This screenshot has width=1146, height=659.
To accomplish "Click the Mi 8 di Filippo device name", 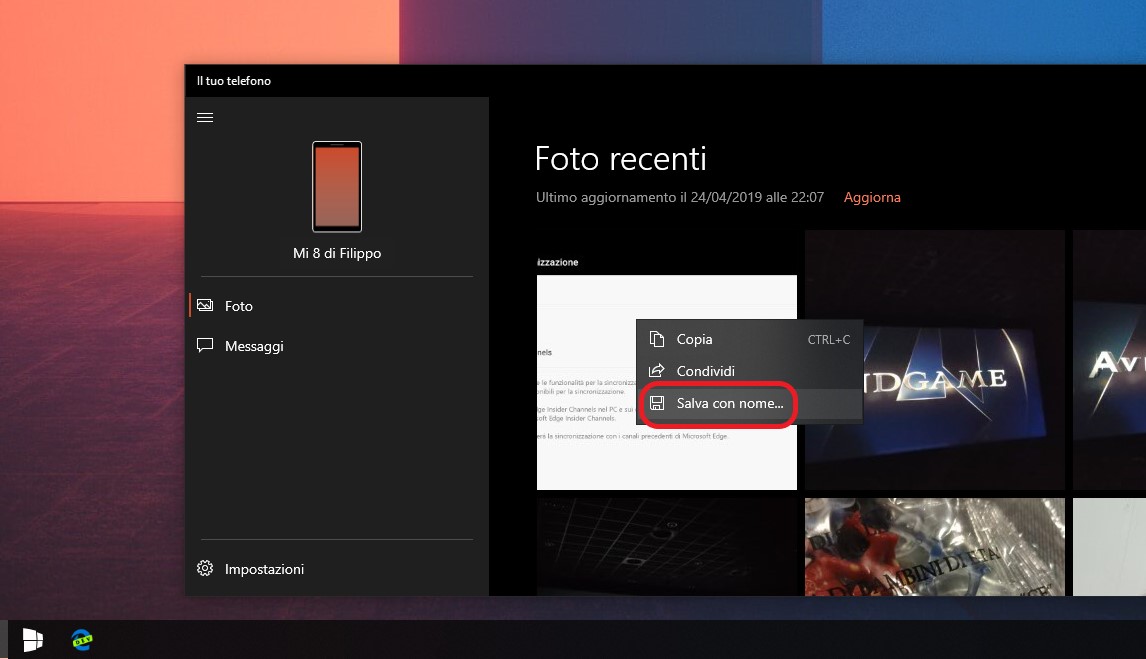I will pos(337,253).
